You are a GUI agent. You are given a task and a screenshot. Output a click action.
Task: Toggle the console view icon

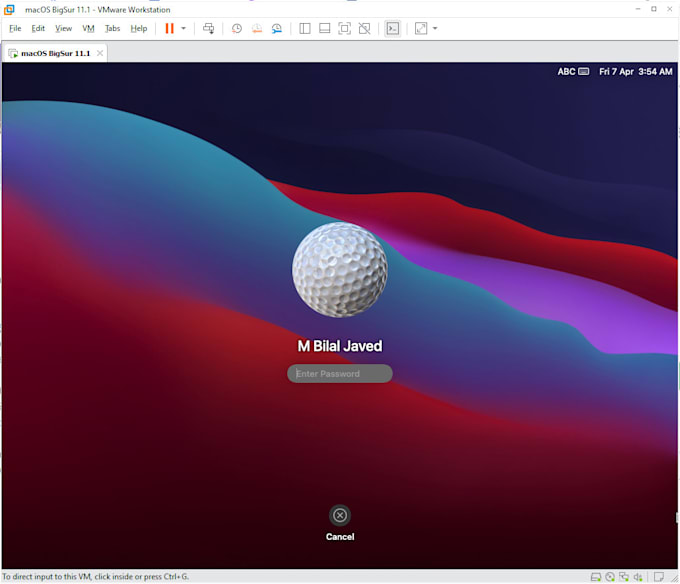[x=392, y=29]
